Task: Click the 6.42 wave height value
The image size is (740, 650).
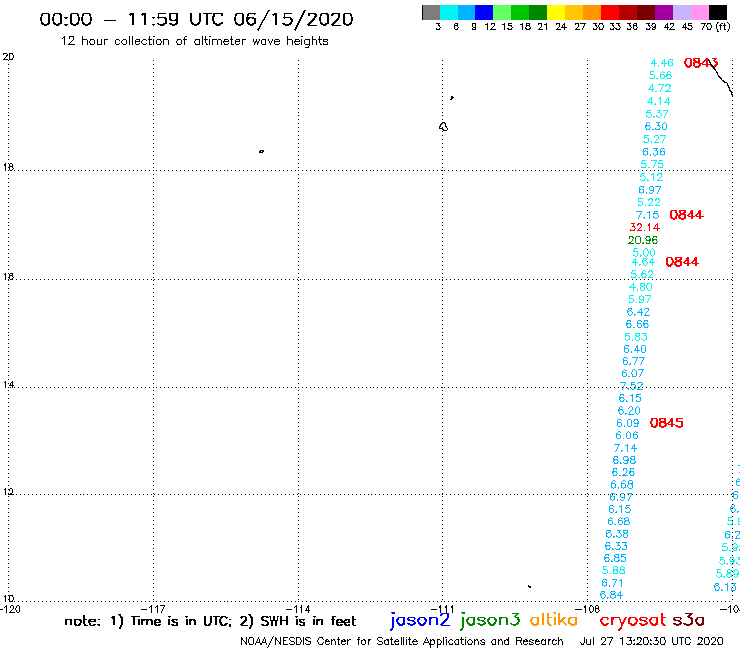Action: click(x=638, y=312)
